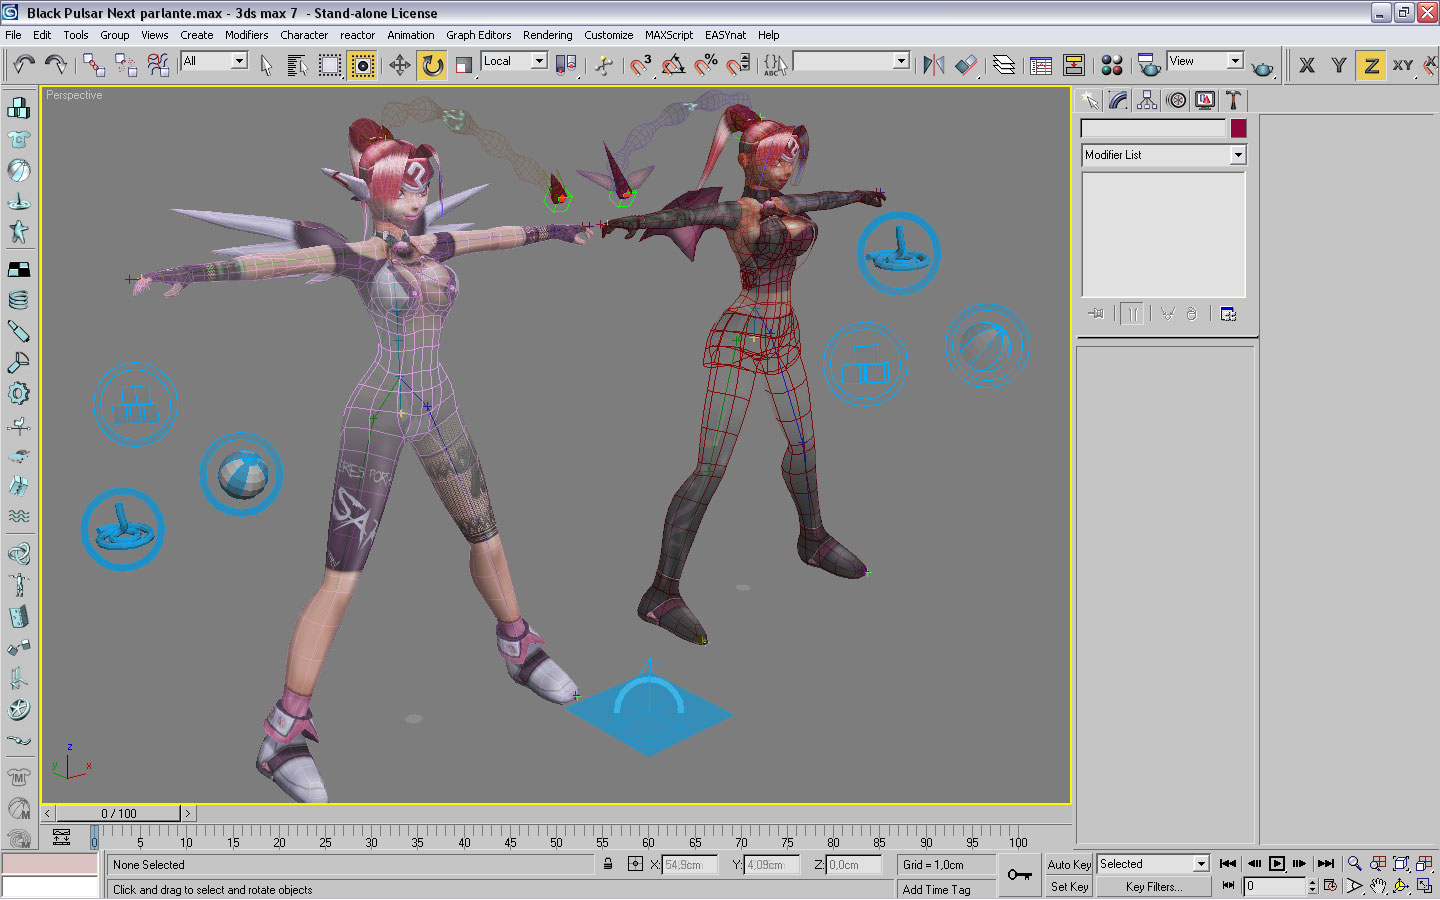Open the Render Scene dialog
The width and height of the screenshot is (1440, 900).
tap(1150, 65)
